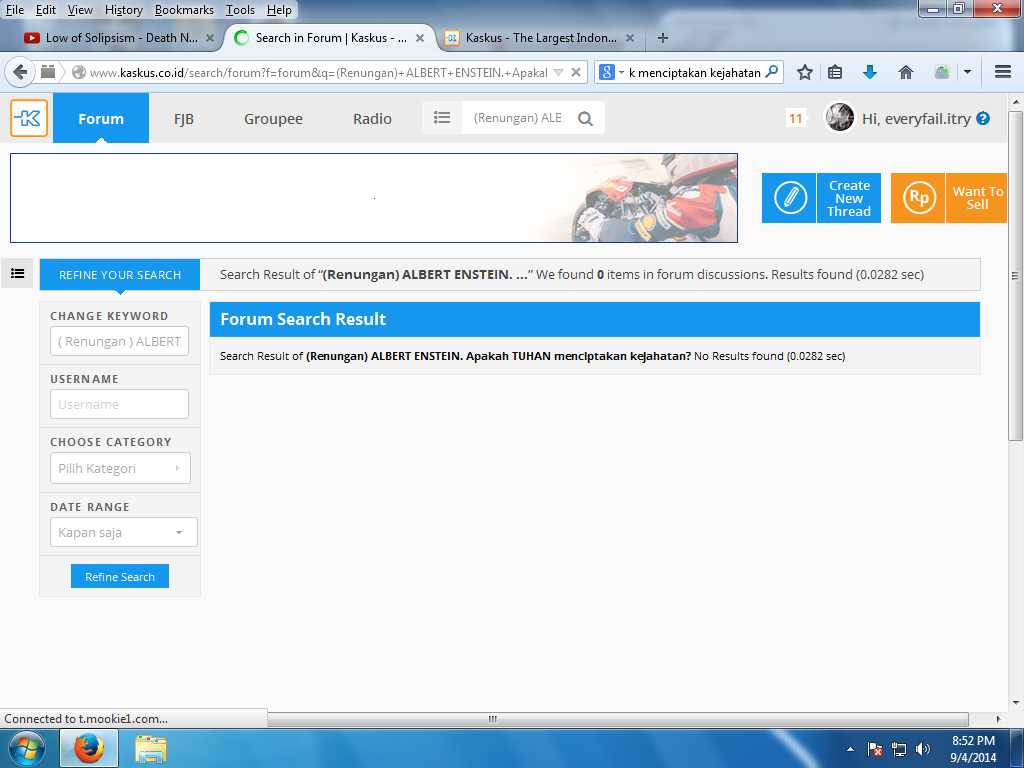Screen dimensions: 1024x768
Task: Click the vertical scrollbar thumb
Action: [1015, 275]
